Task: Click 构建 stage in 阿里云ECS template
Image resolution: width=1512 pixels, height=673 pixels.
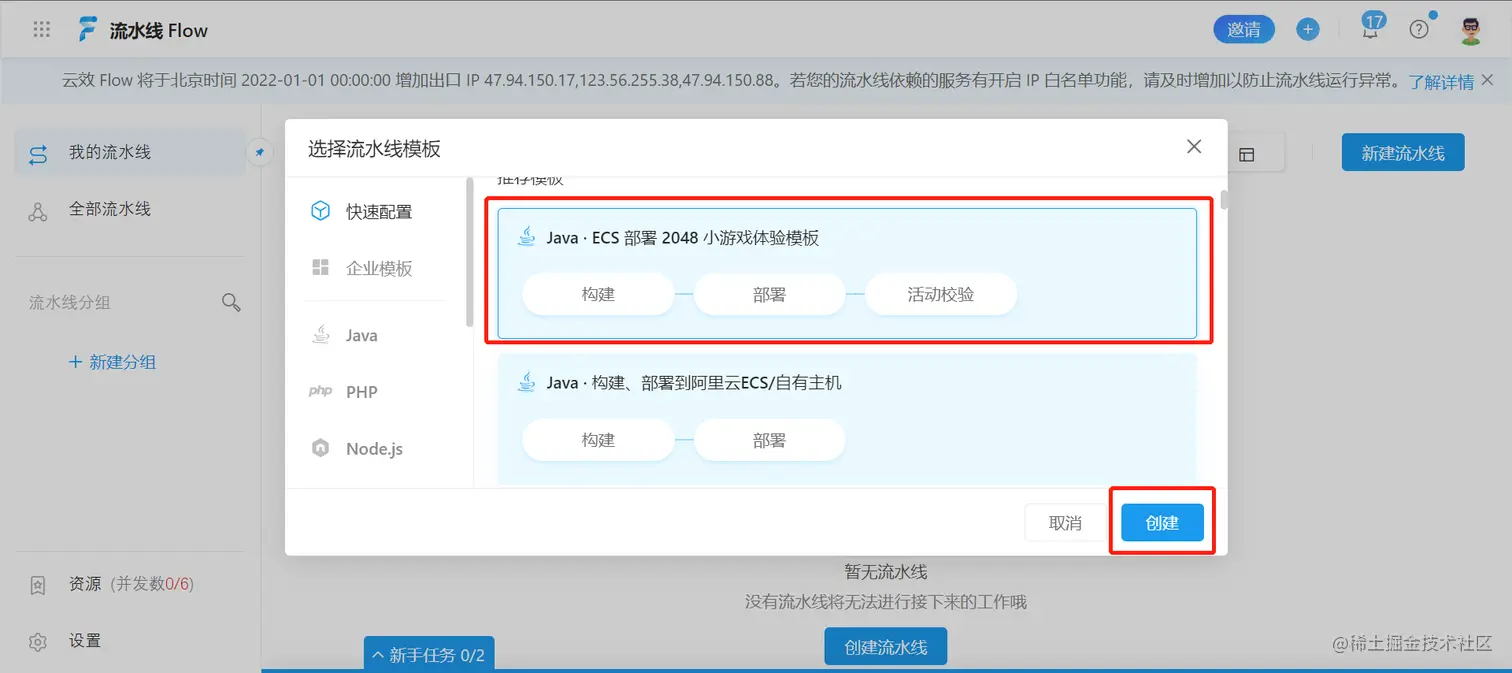Action: tap(598, 440)
